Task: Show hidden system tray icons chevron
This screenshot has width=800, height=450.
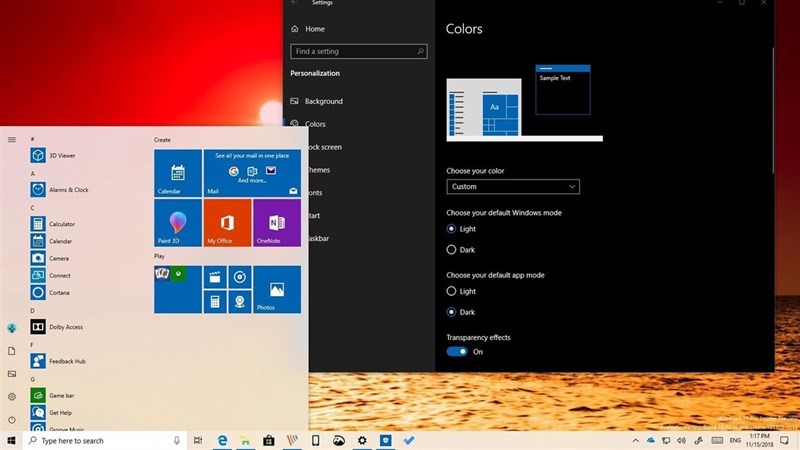Action: 634,440
